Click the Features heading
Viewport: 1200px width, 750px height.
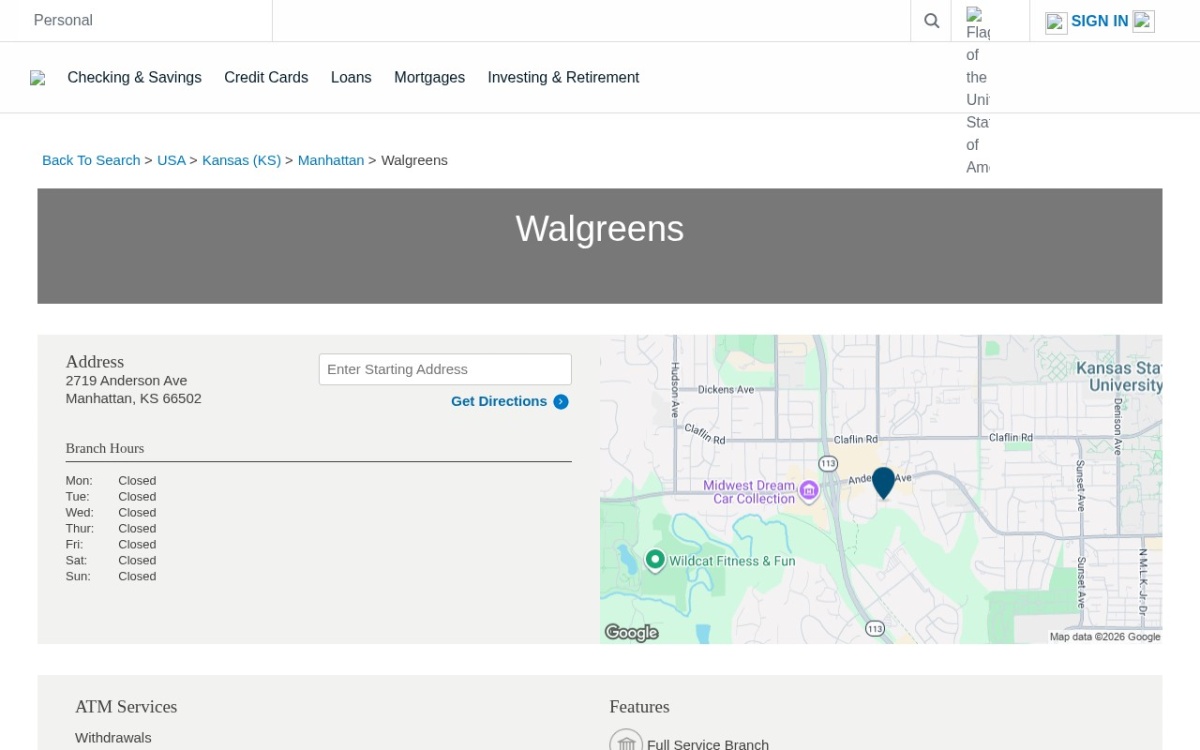tap(639, 707)
